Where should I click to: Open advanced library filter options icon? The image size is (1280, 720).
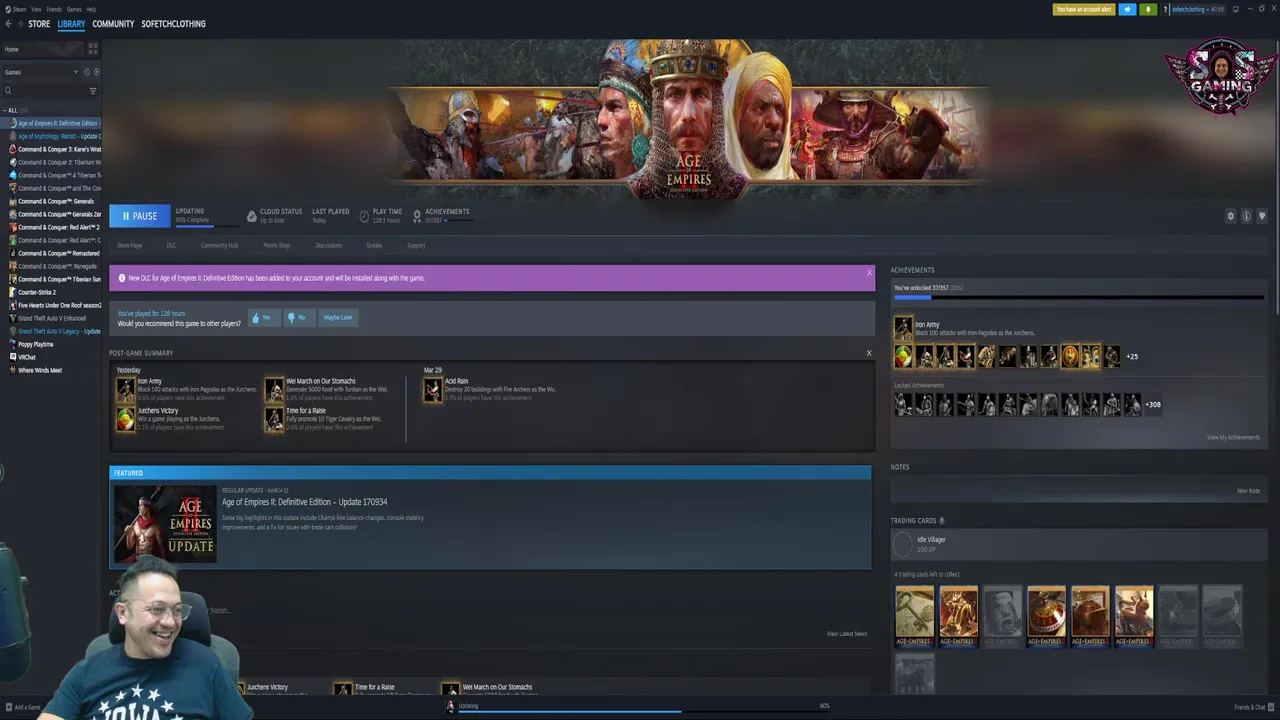point(93,91)
